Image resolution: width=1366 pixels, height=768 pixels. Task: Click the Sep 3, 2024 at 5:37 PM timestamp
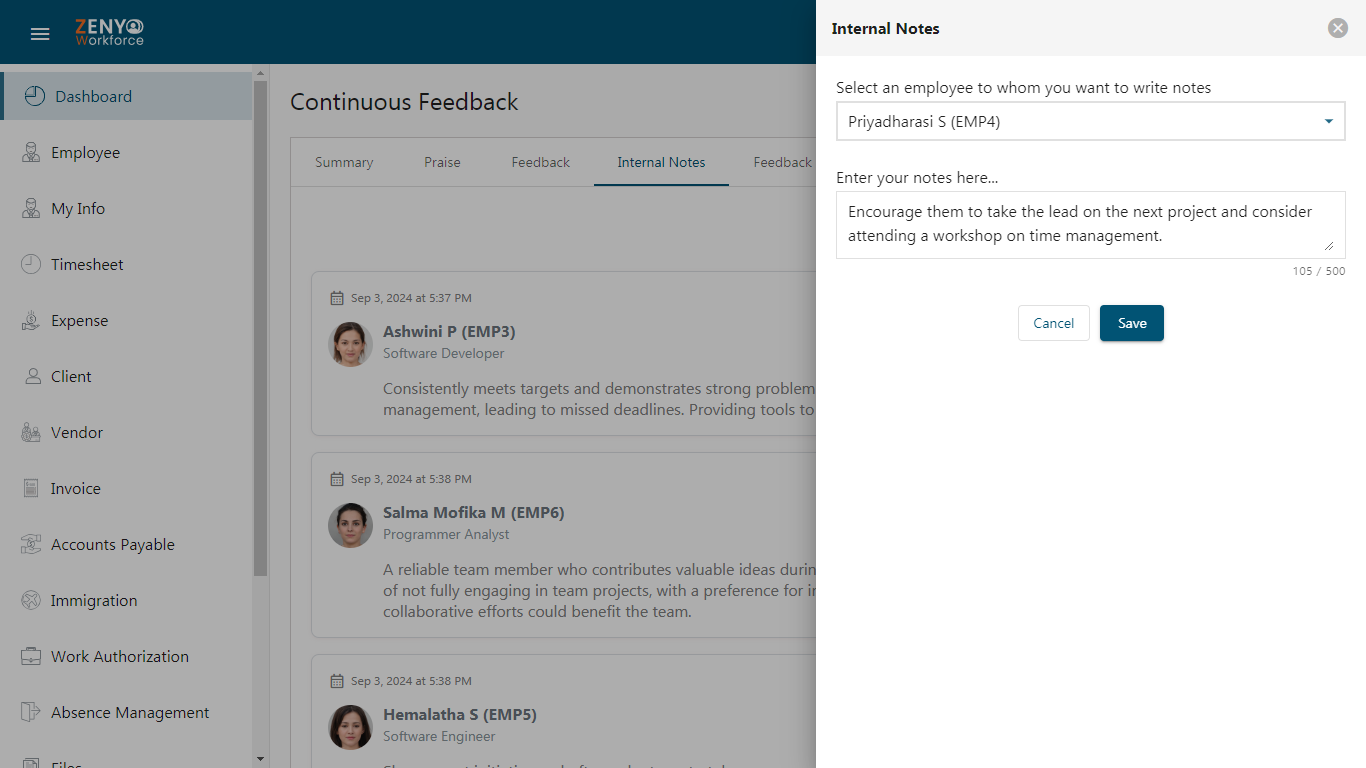click(x=411, y=298)
